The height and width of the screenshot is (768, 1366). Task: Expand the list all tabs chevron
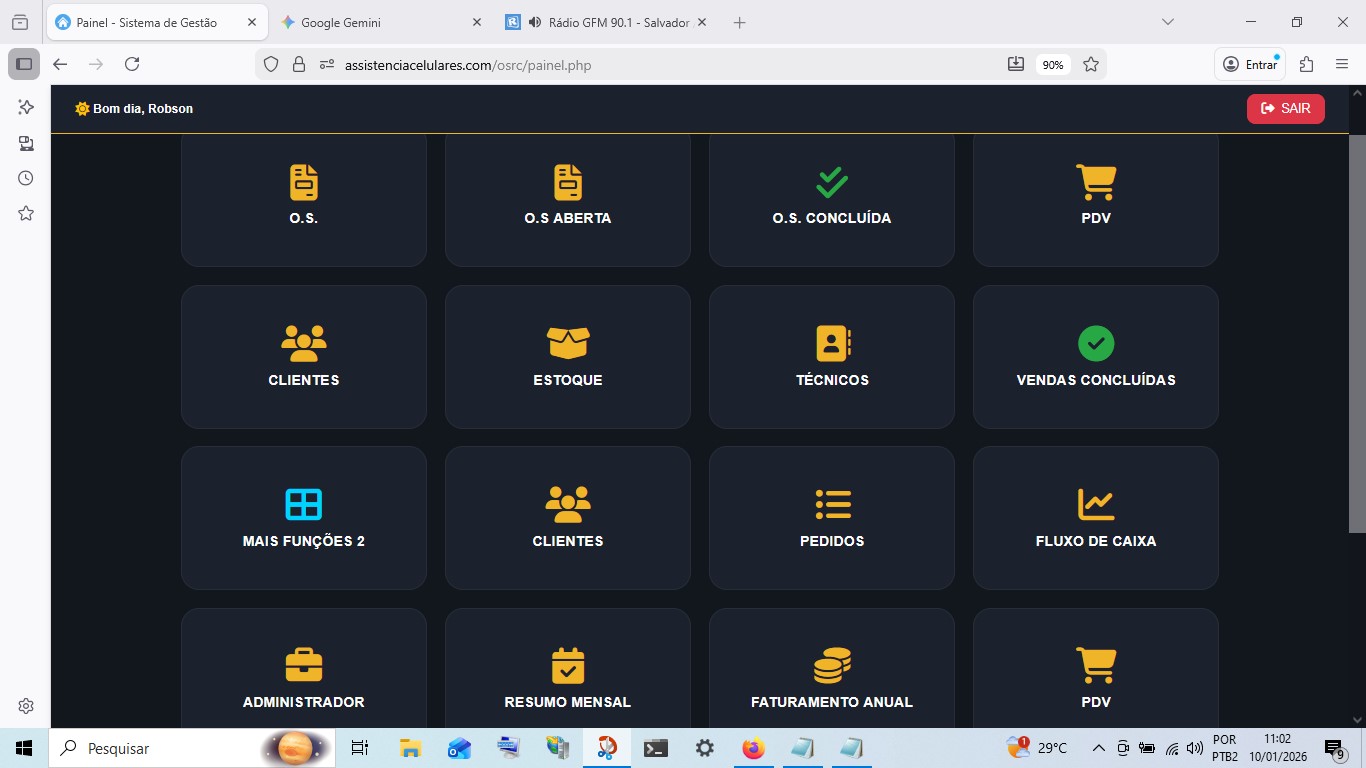(1167, 22)
